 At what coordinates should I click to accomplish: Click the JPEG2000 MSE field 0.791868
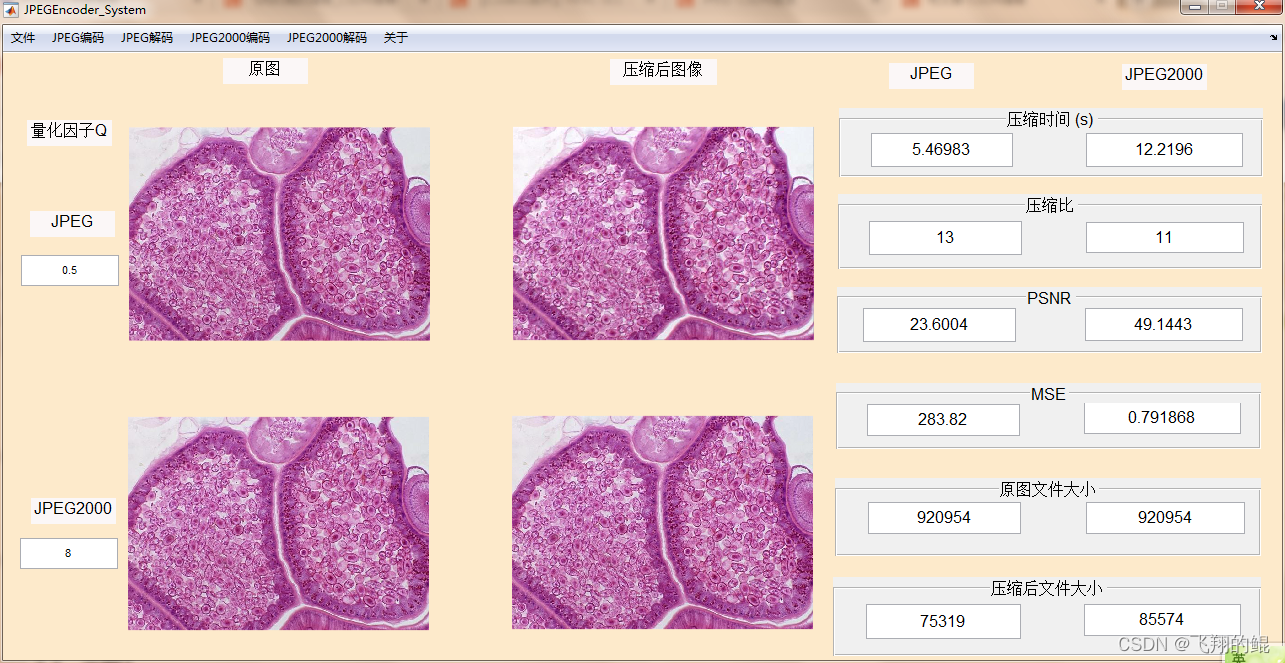click(x=1162, y=418)
